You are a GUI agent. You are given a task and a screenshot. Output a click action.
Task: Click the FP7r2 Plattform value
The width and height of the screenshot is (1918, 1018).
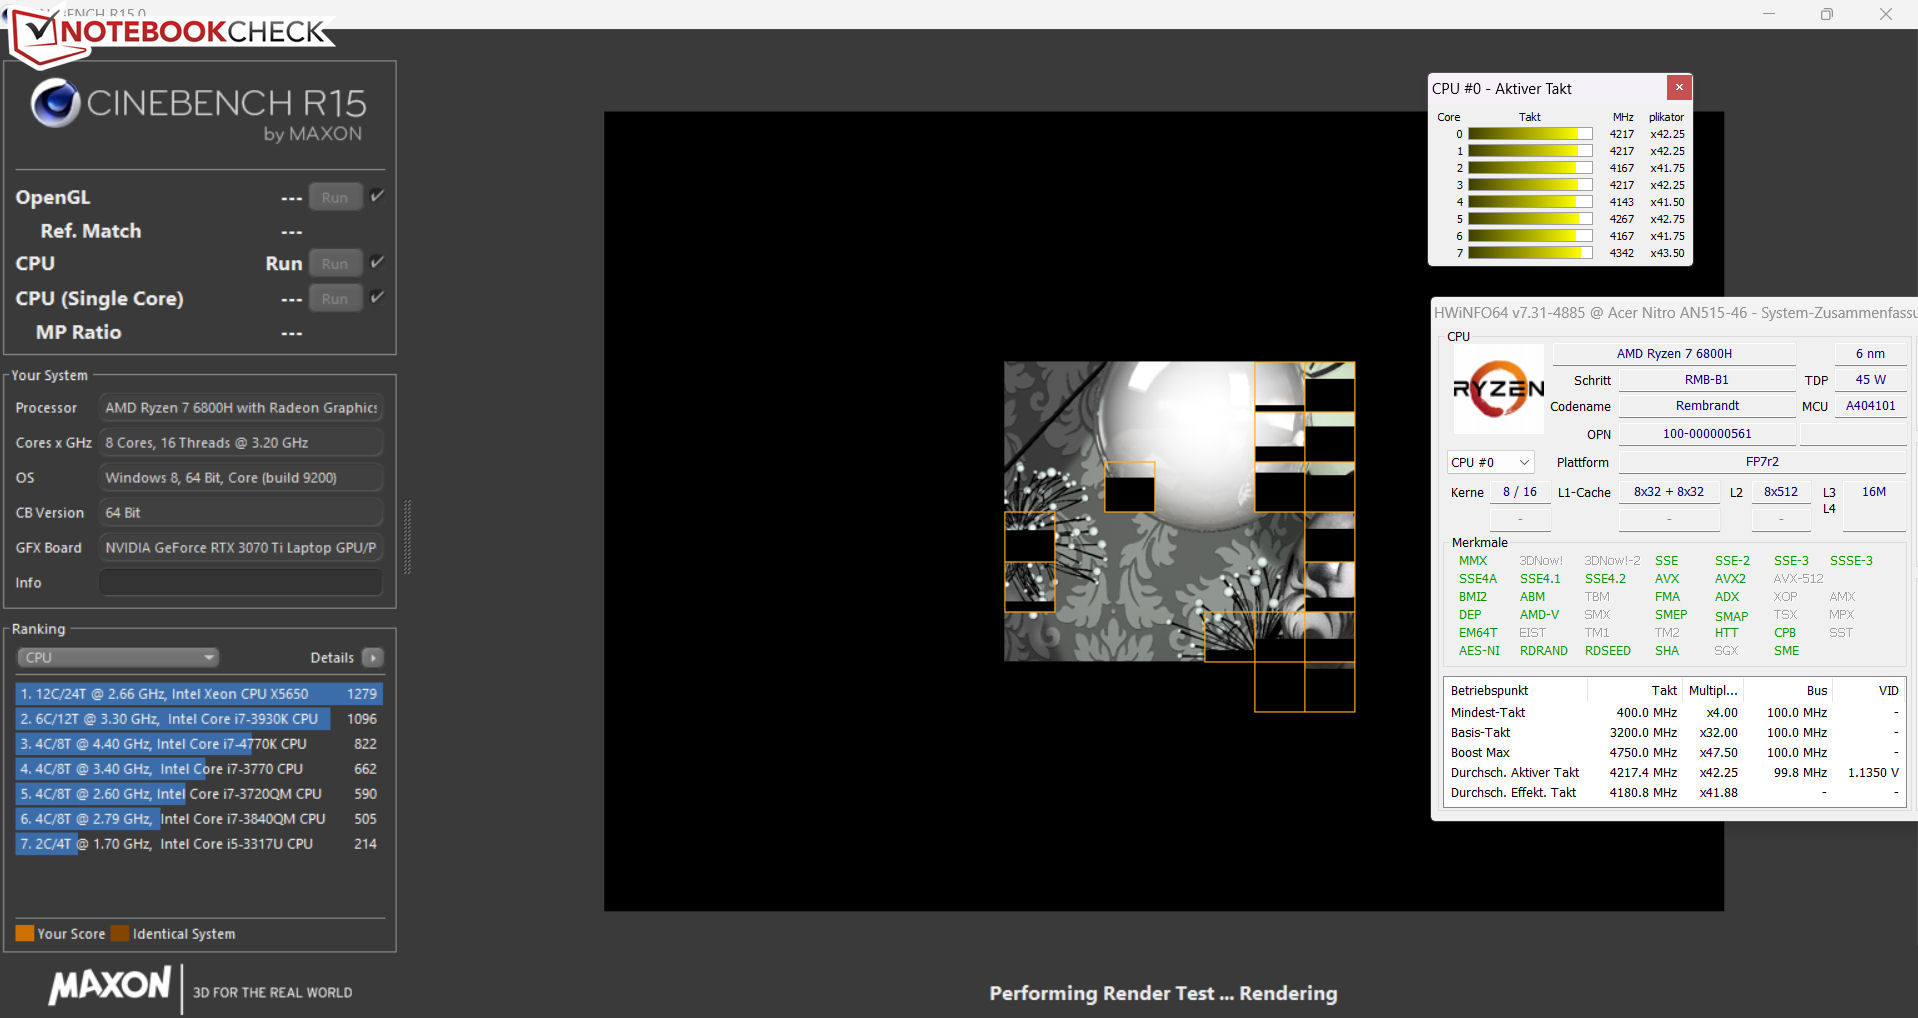(1762, 461)
